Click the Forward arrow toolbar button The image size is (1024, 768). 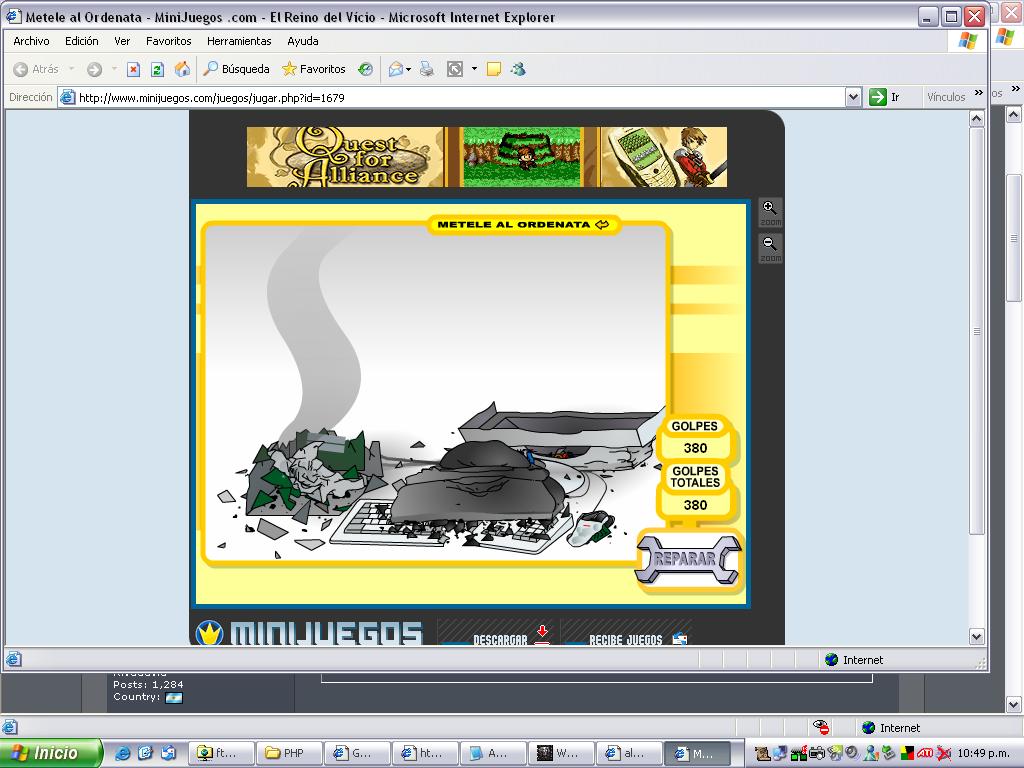pyautogui.click(x=95, y=69)
